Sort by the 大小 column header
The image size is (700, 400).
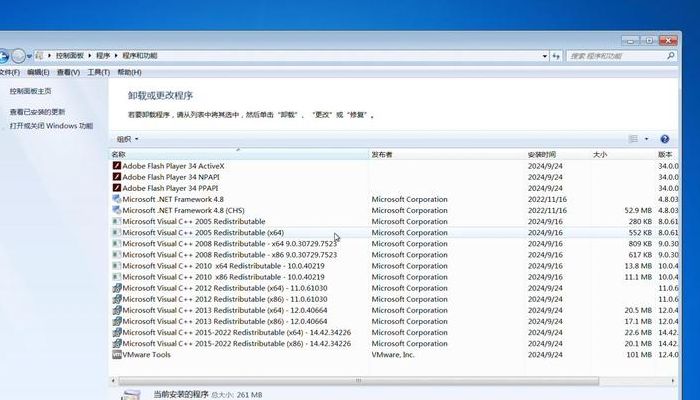point(623,154)
